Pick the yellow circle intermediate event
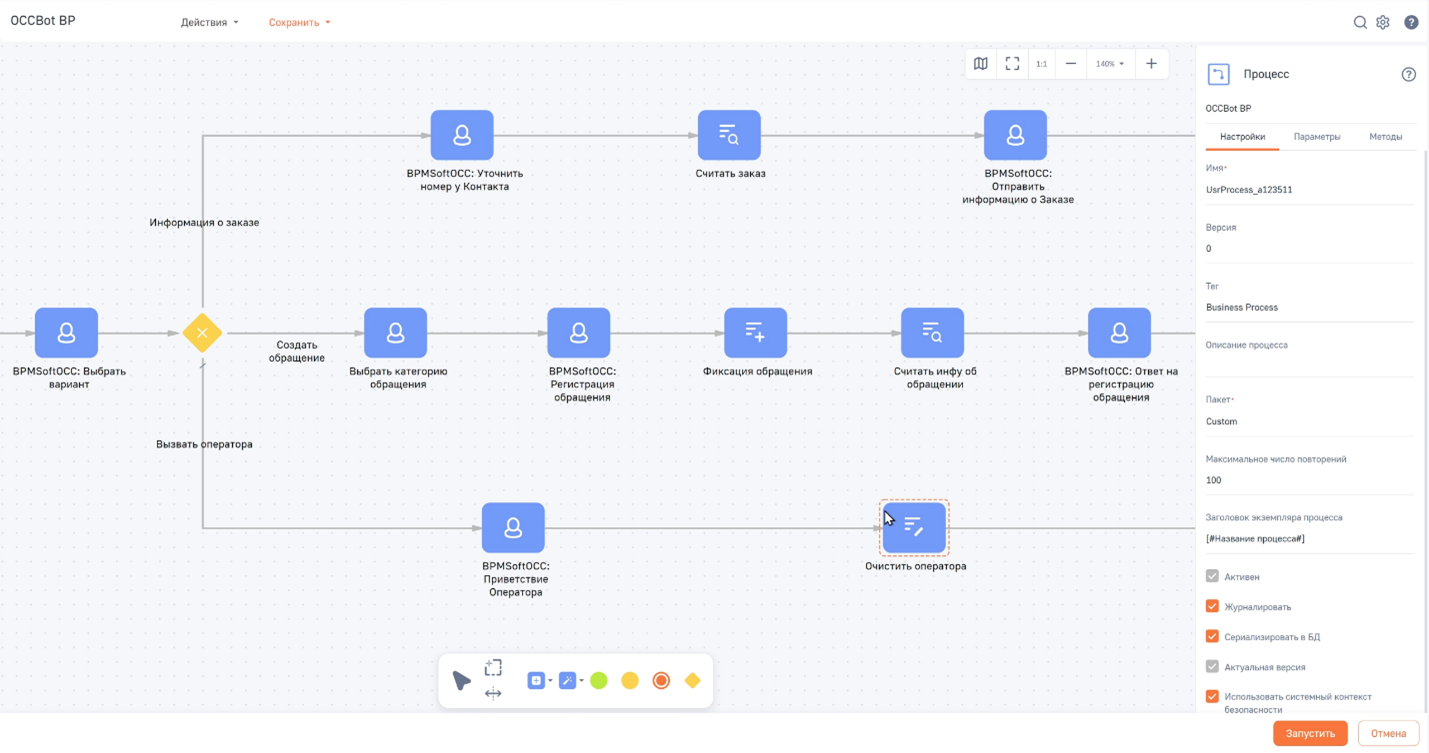Viewport: 1429px width, 753px height. pos(630,681)
